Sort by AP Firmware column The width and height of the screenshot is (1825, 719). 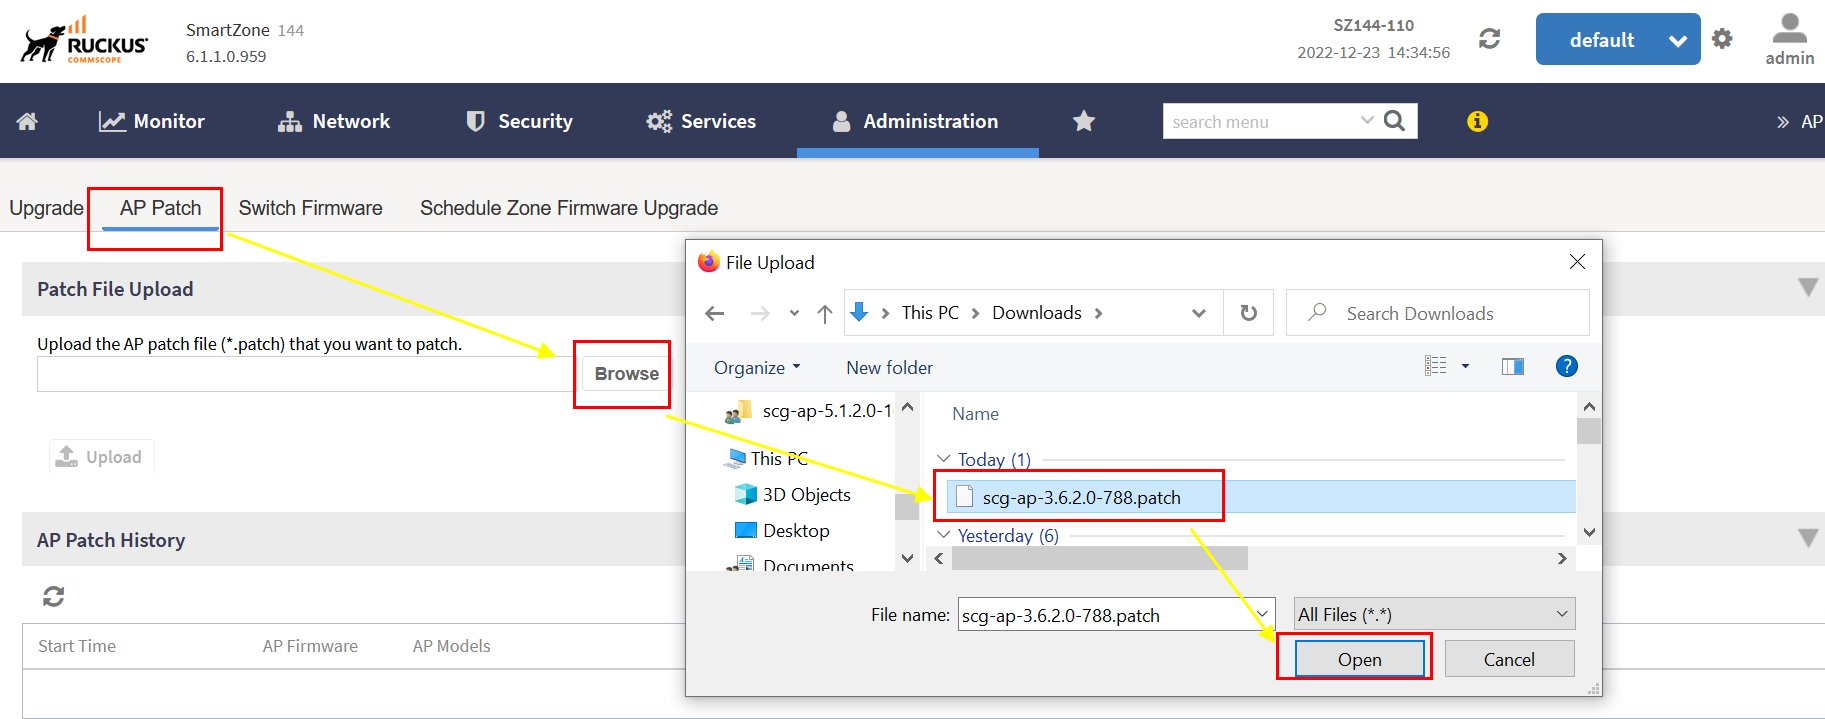pyautogui.click(x=310, y=646)
